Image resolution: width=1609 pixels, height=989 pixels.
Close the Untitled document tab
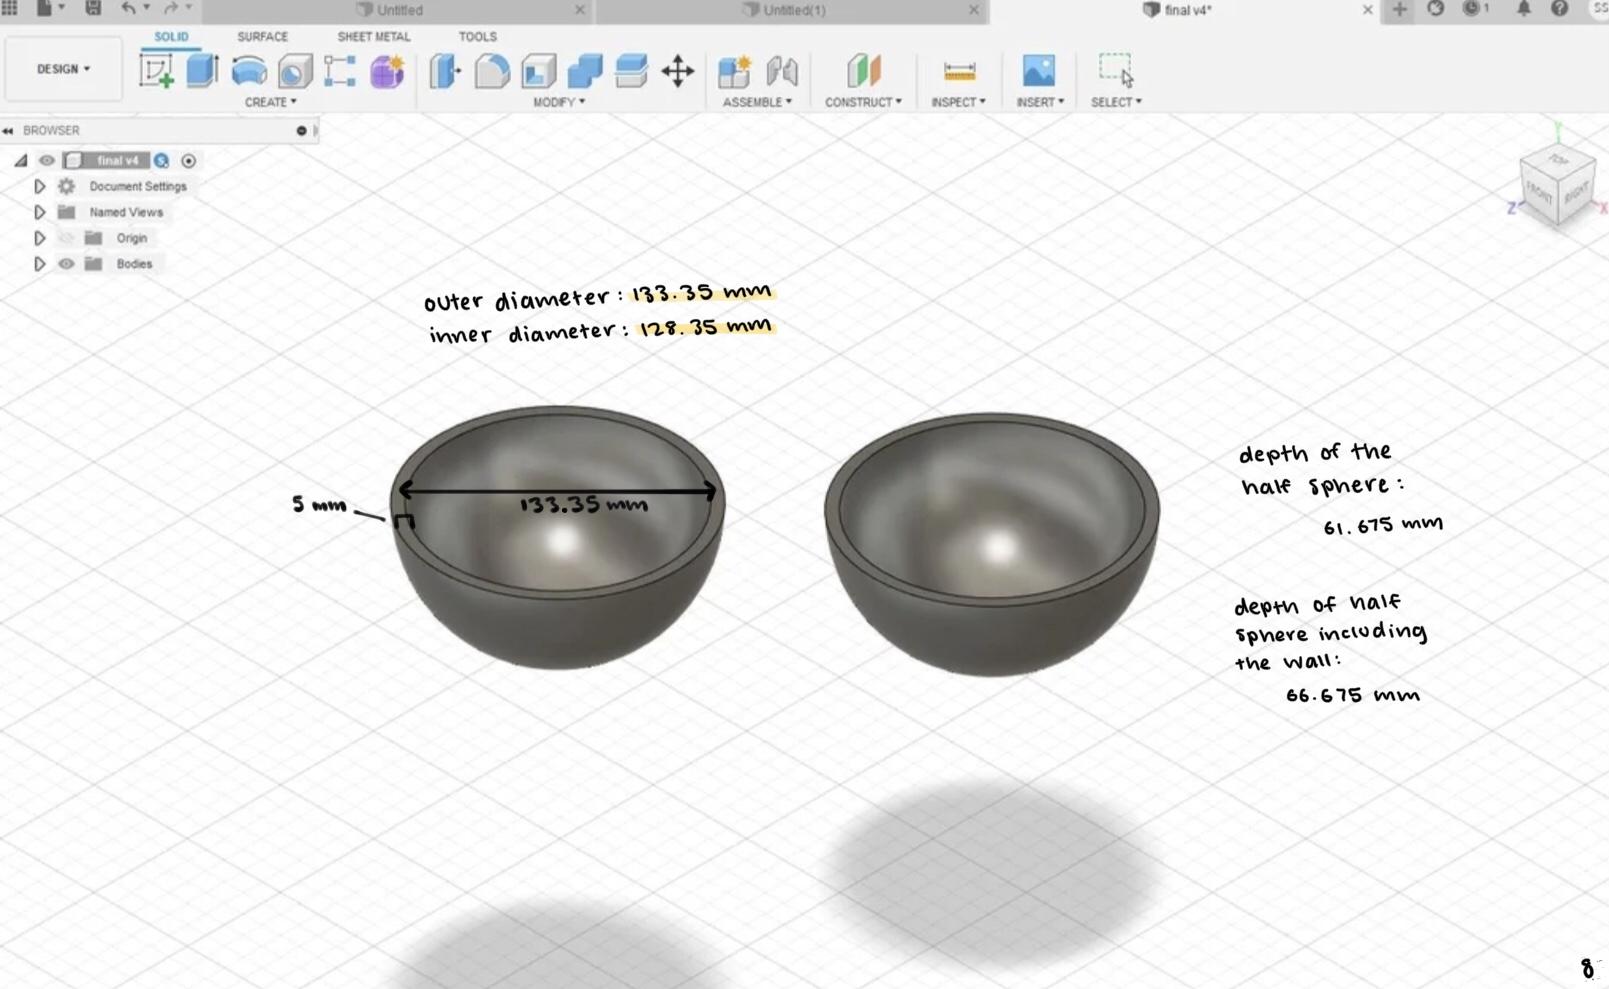pyautogui.click(x=580, y=10)
